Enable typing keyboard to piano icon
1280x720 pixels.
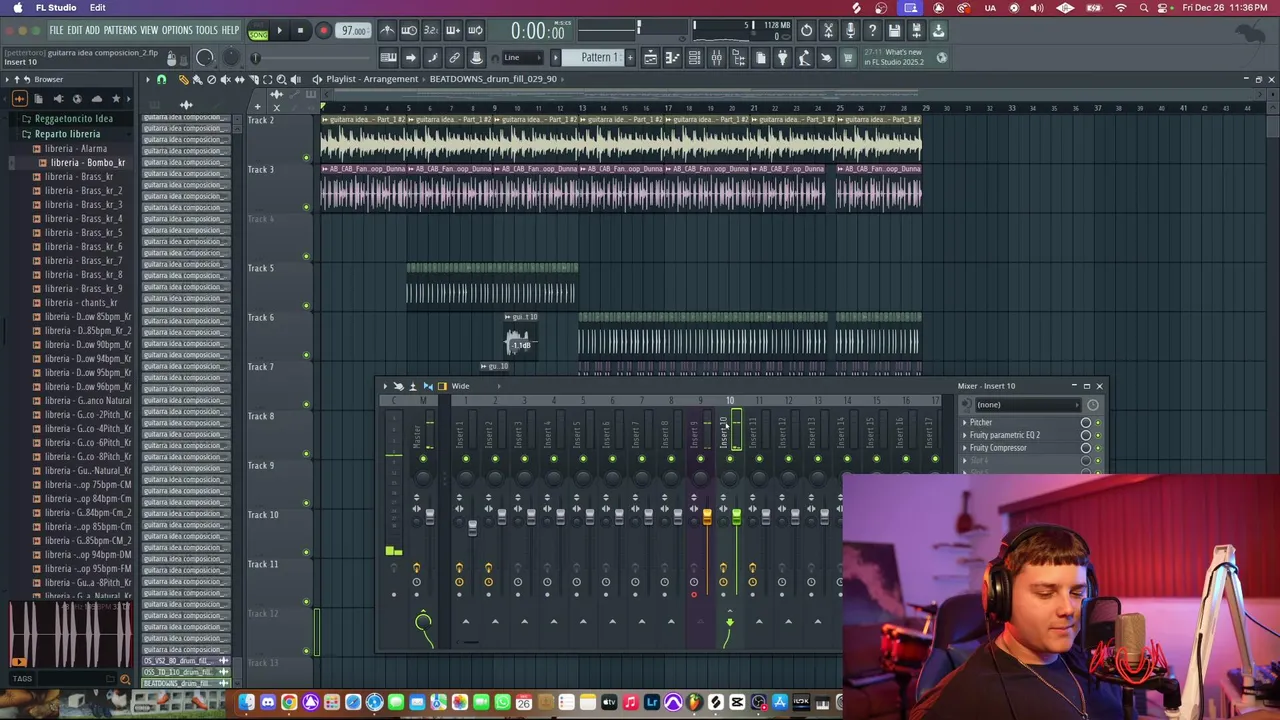[x=388, y=58]
